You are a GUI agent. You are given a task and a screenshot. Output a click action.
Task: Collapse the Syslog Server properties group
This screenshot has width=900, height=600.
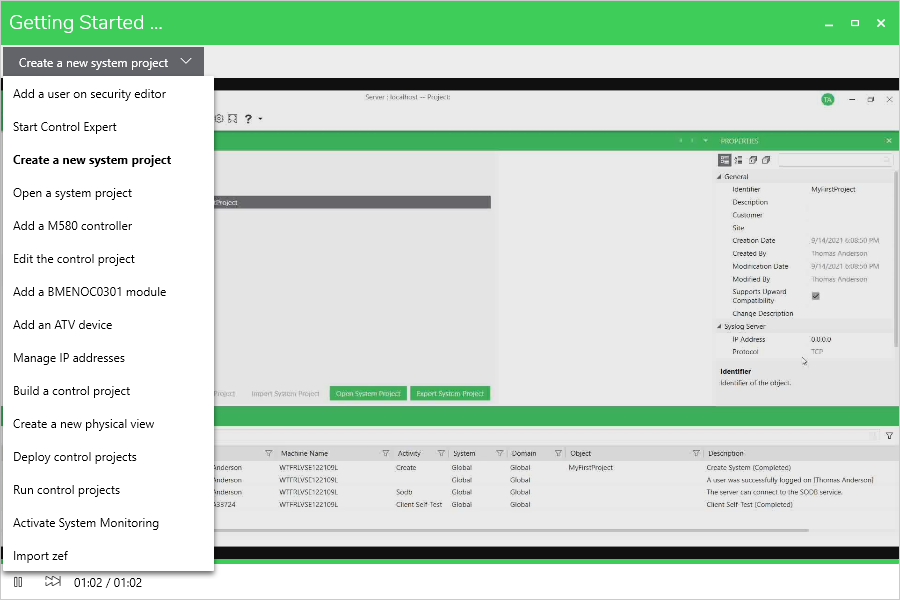[x=719, y=326]
